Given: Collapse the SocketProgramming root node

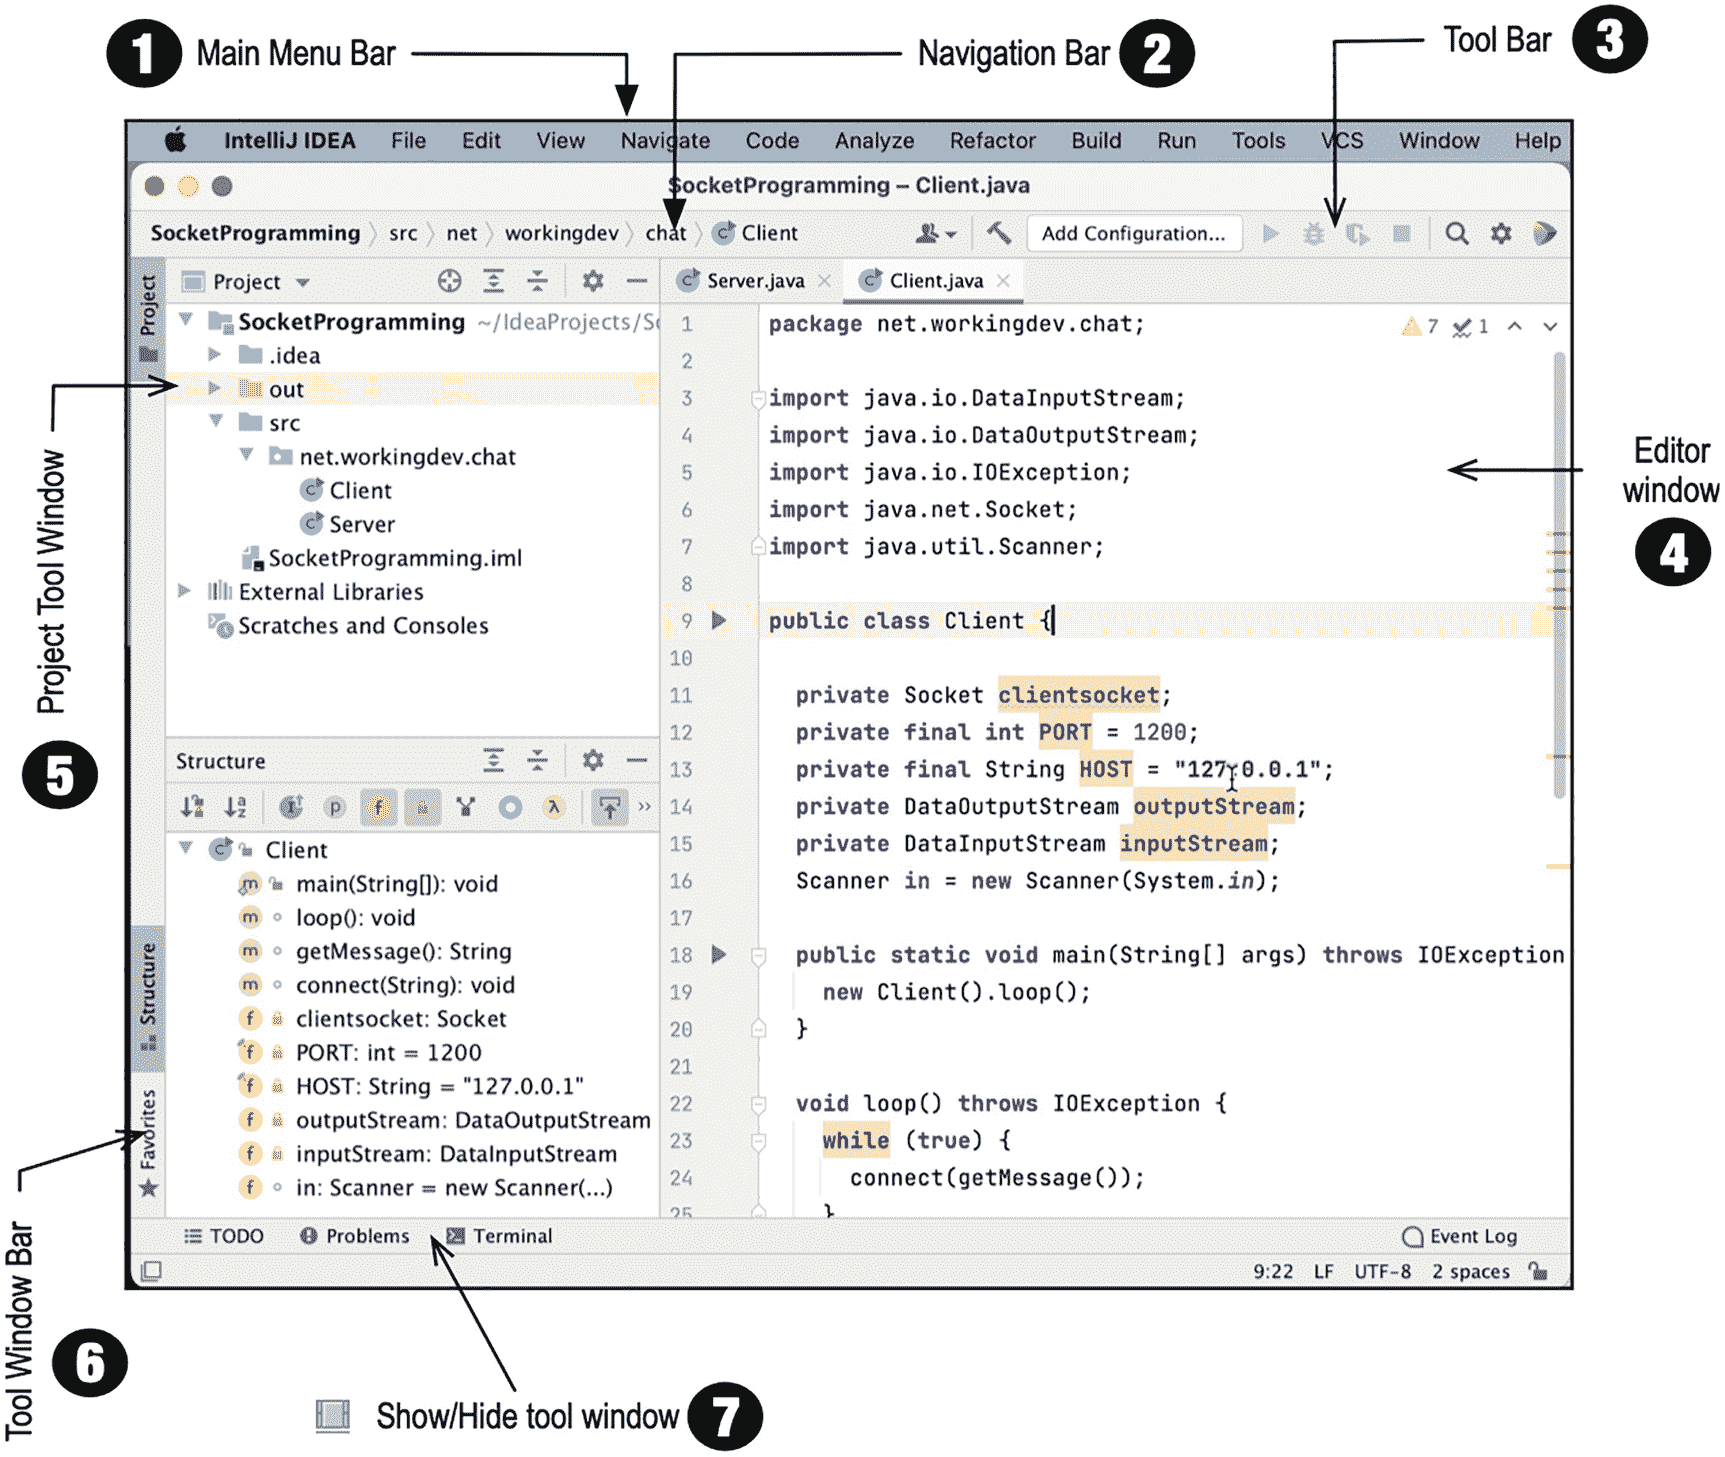Looking at the screenshot, I should coord(185,320).
